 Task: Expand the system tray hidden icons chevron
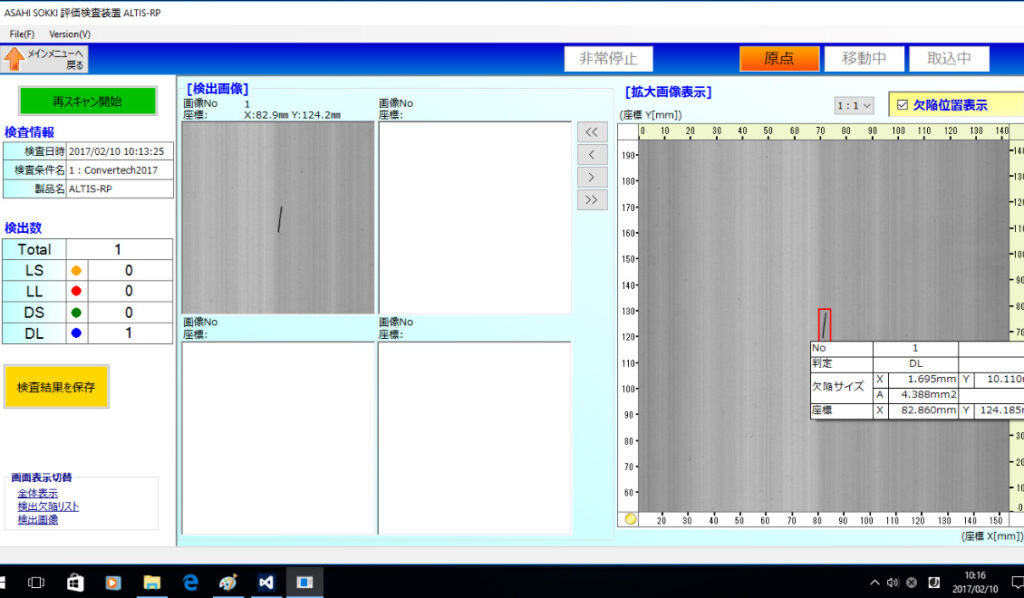[x=875, y=582]
